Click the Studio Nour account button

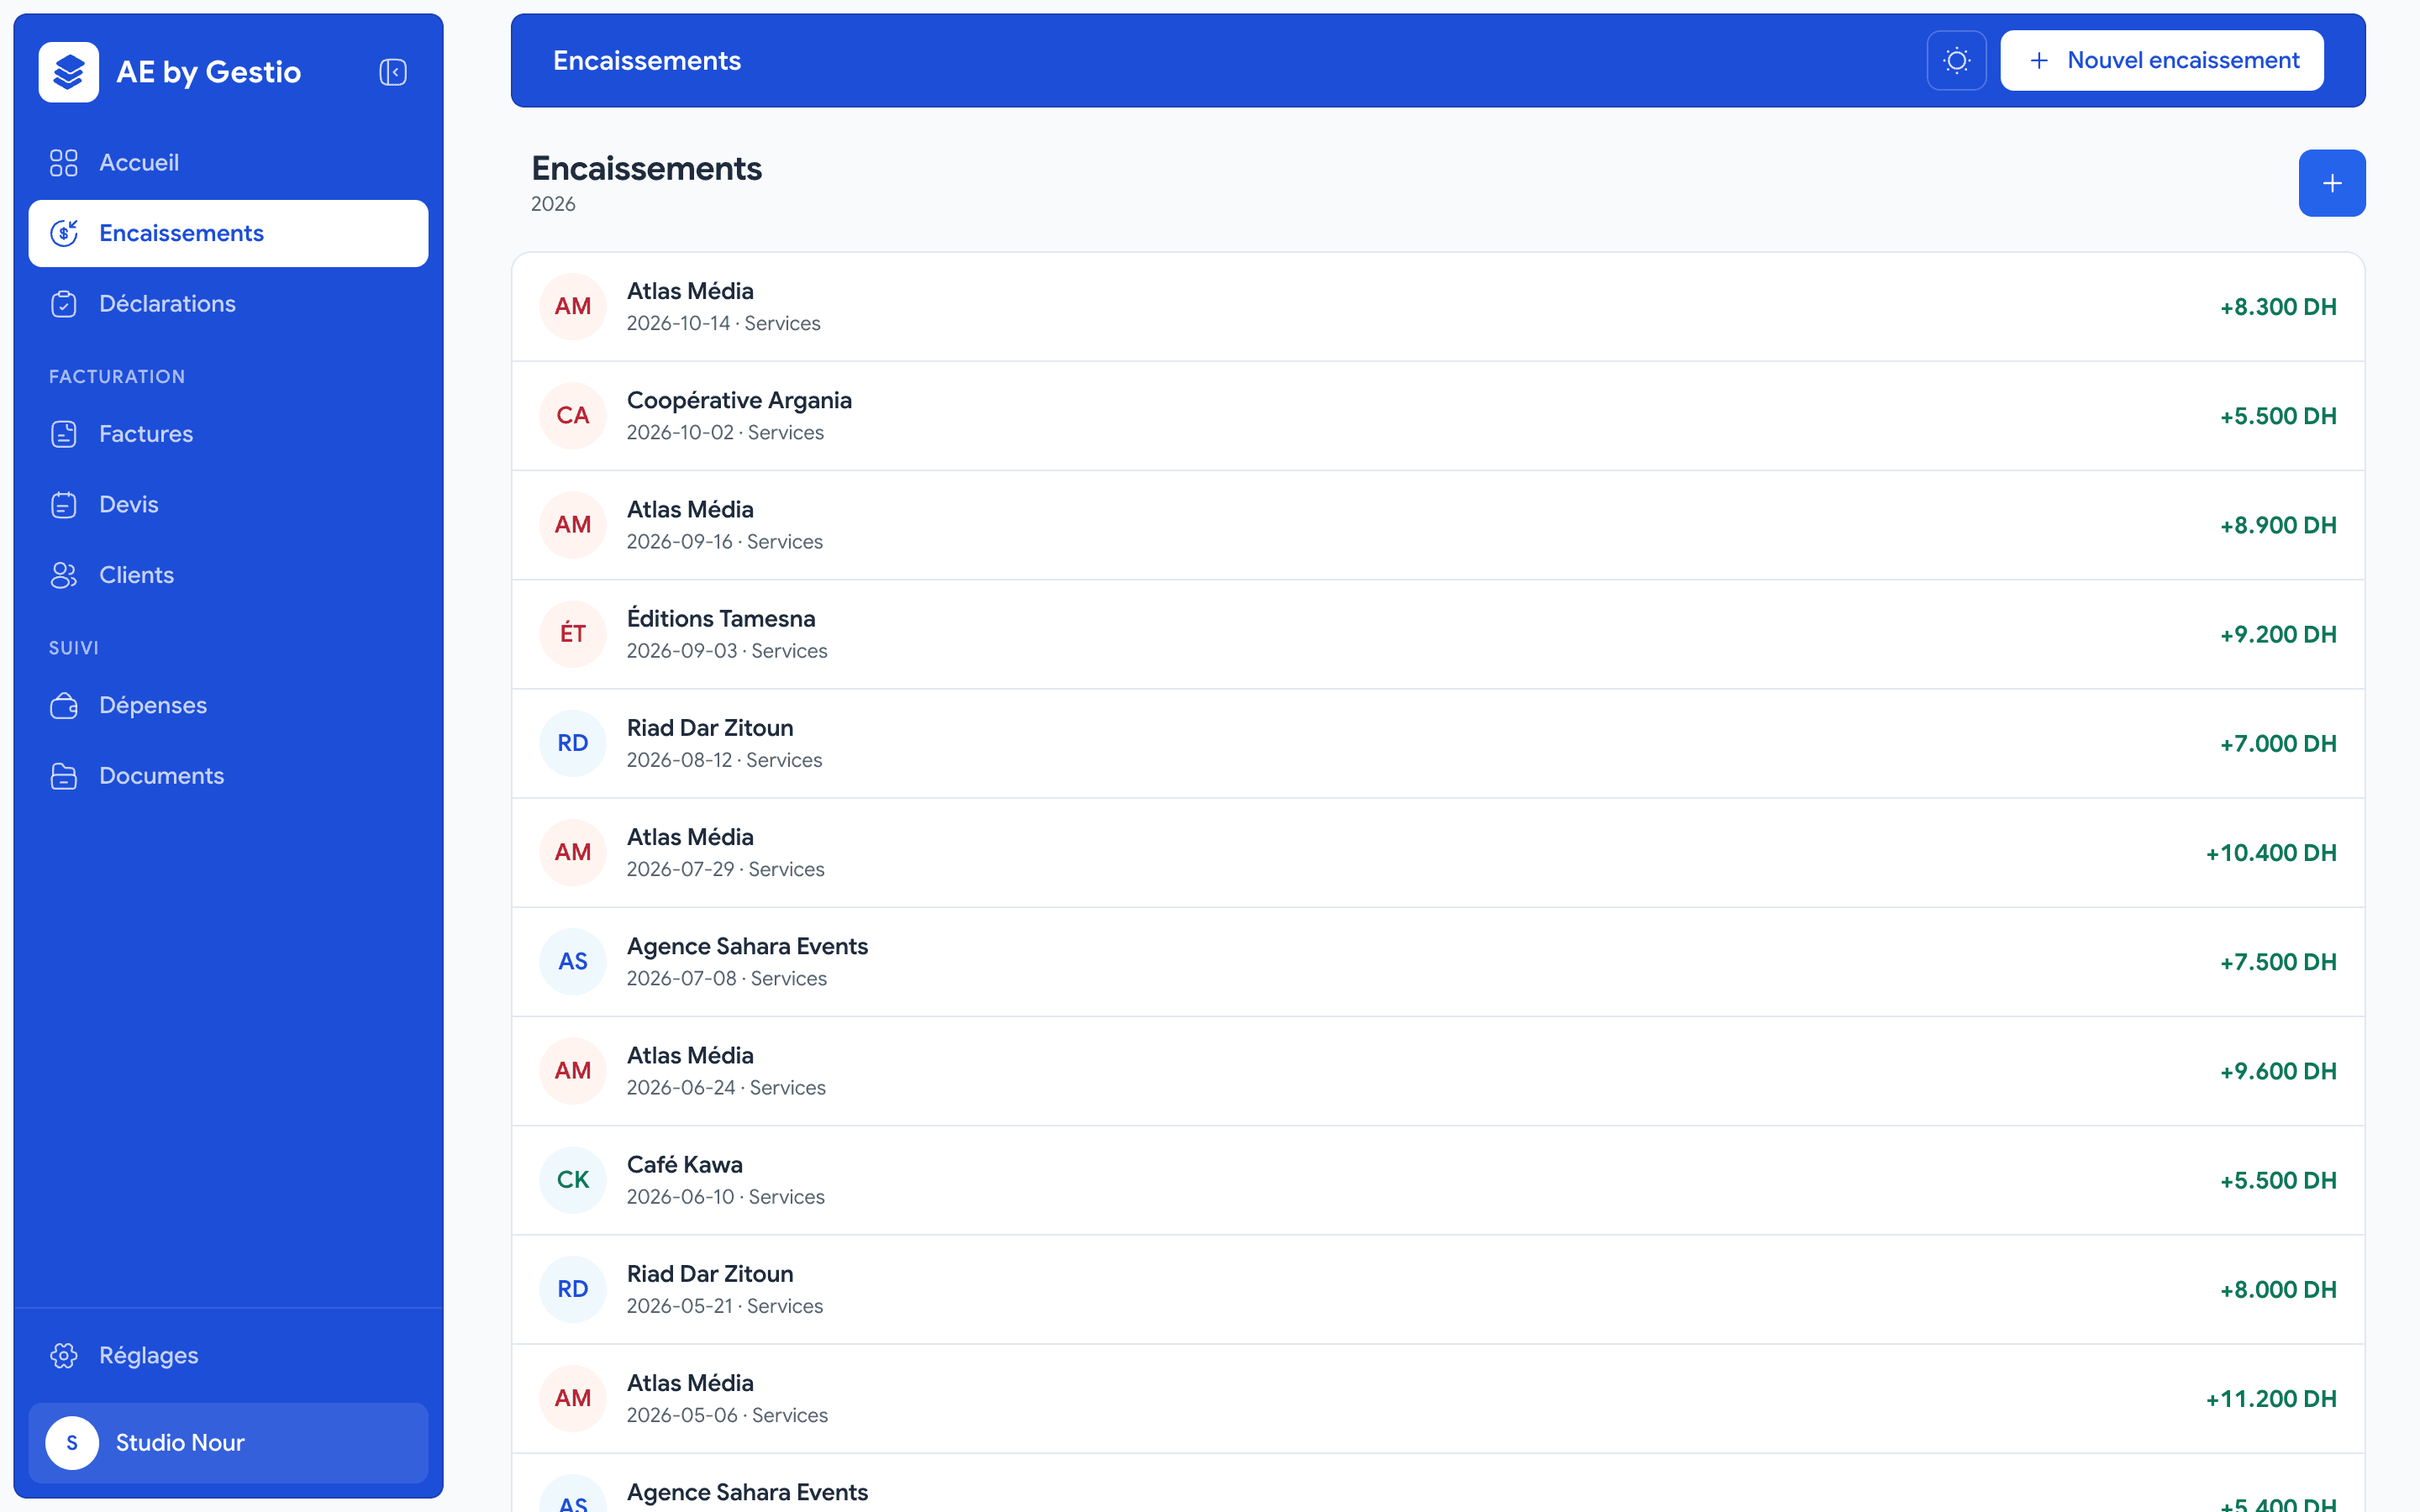(x=228, y=1443)
